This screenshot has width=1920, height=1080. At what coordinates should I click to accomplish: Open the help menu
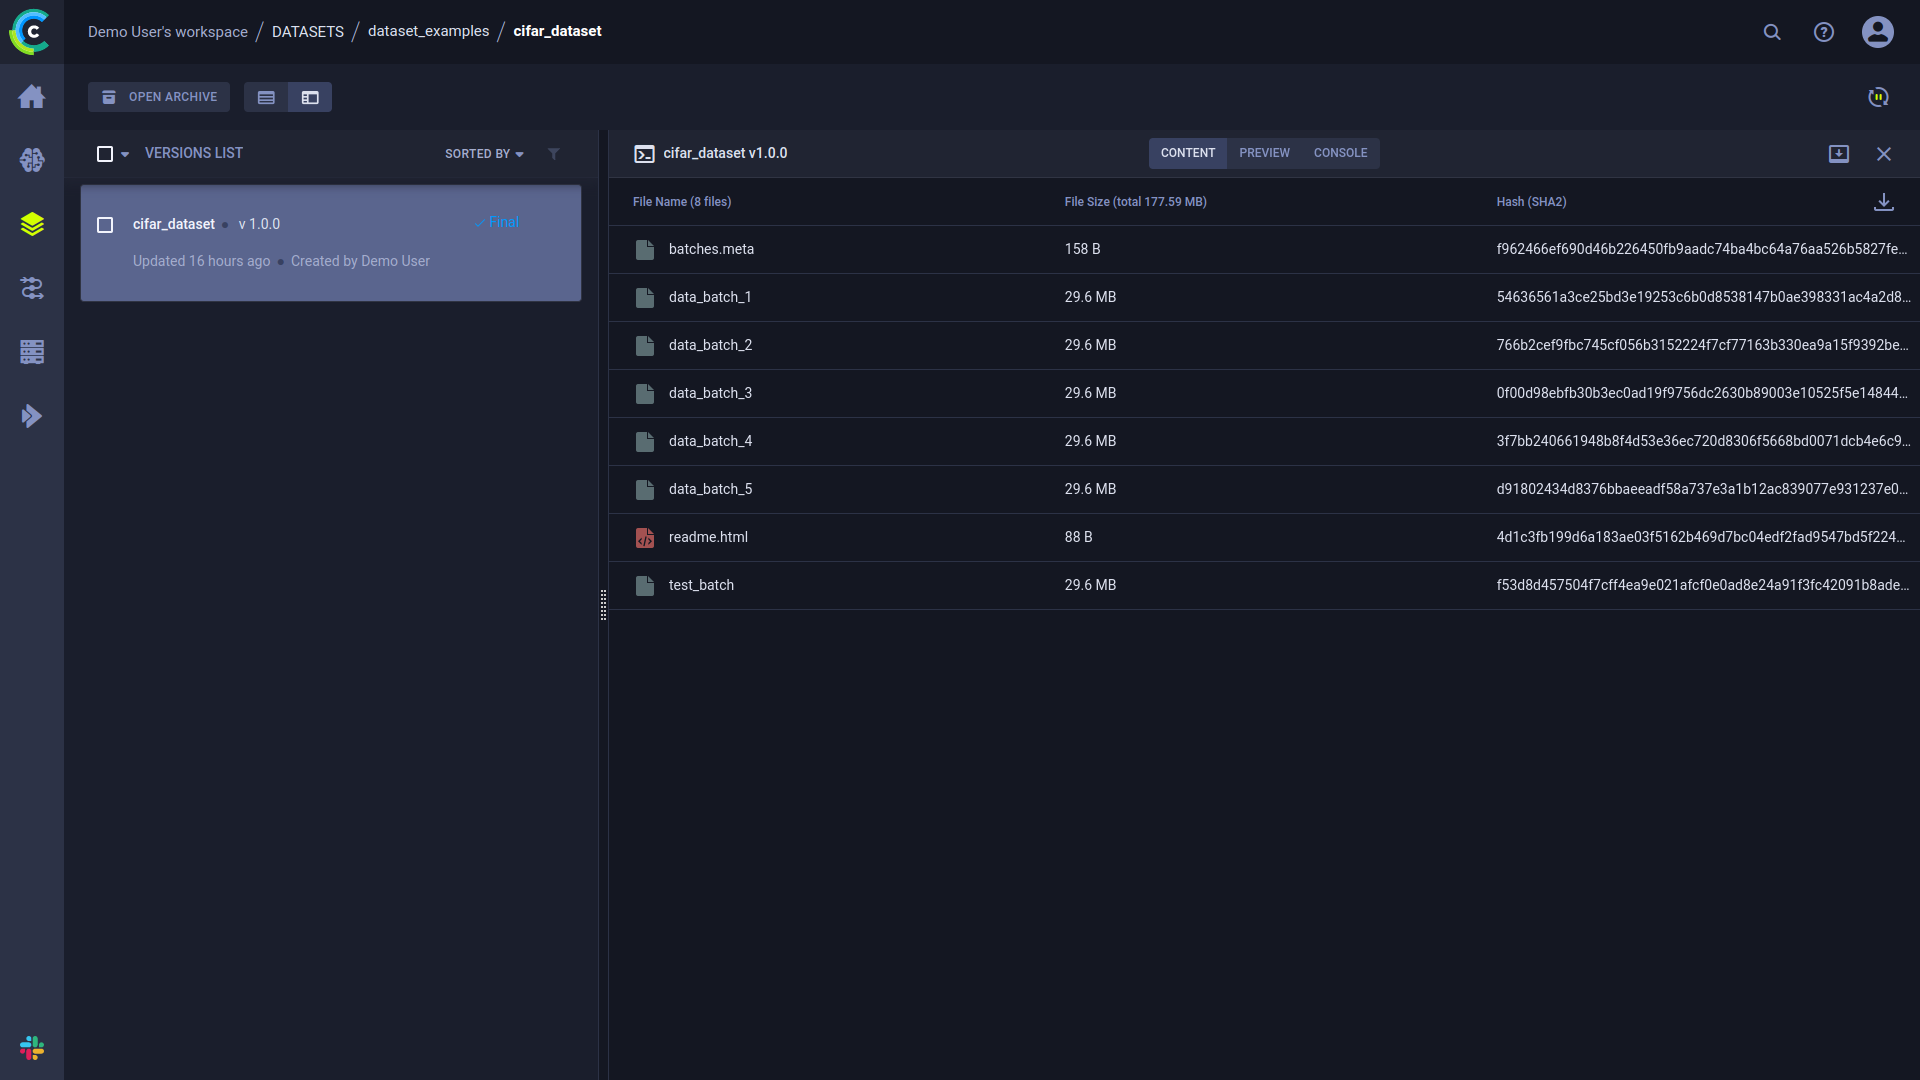[1823, 31]
